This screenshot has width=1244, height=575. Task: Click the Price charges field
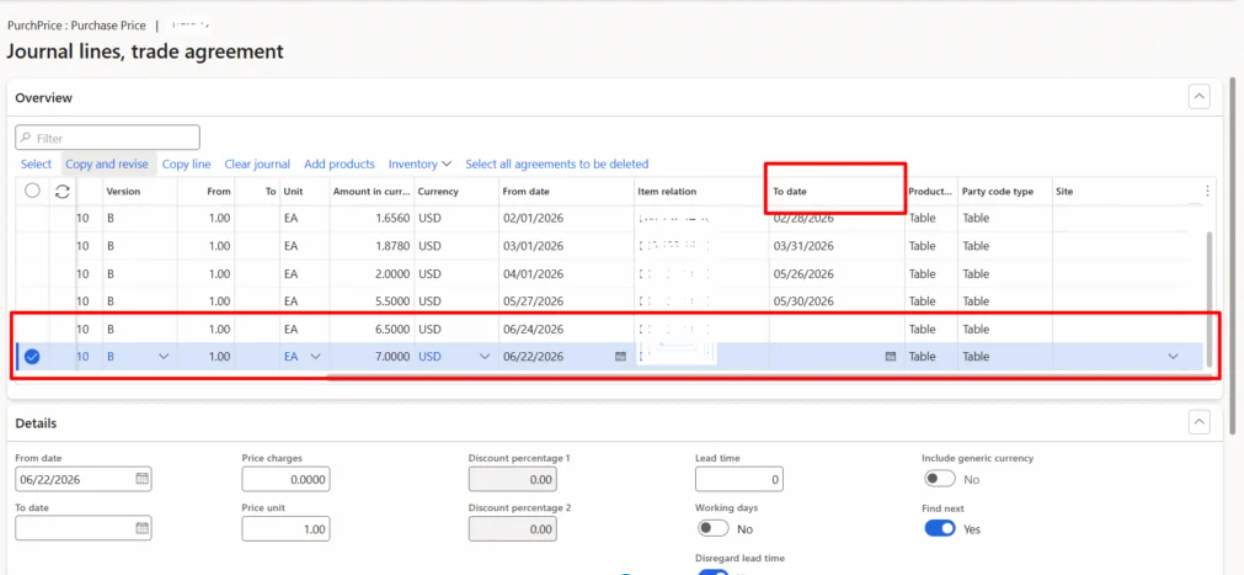click(x=286, y=479)
